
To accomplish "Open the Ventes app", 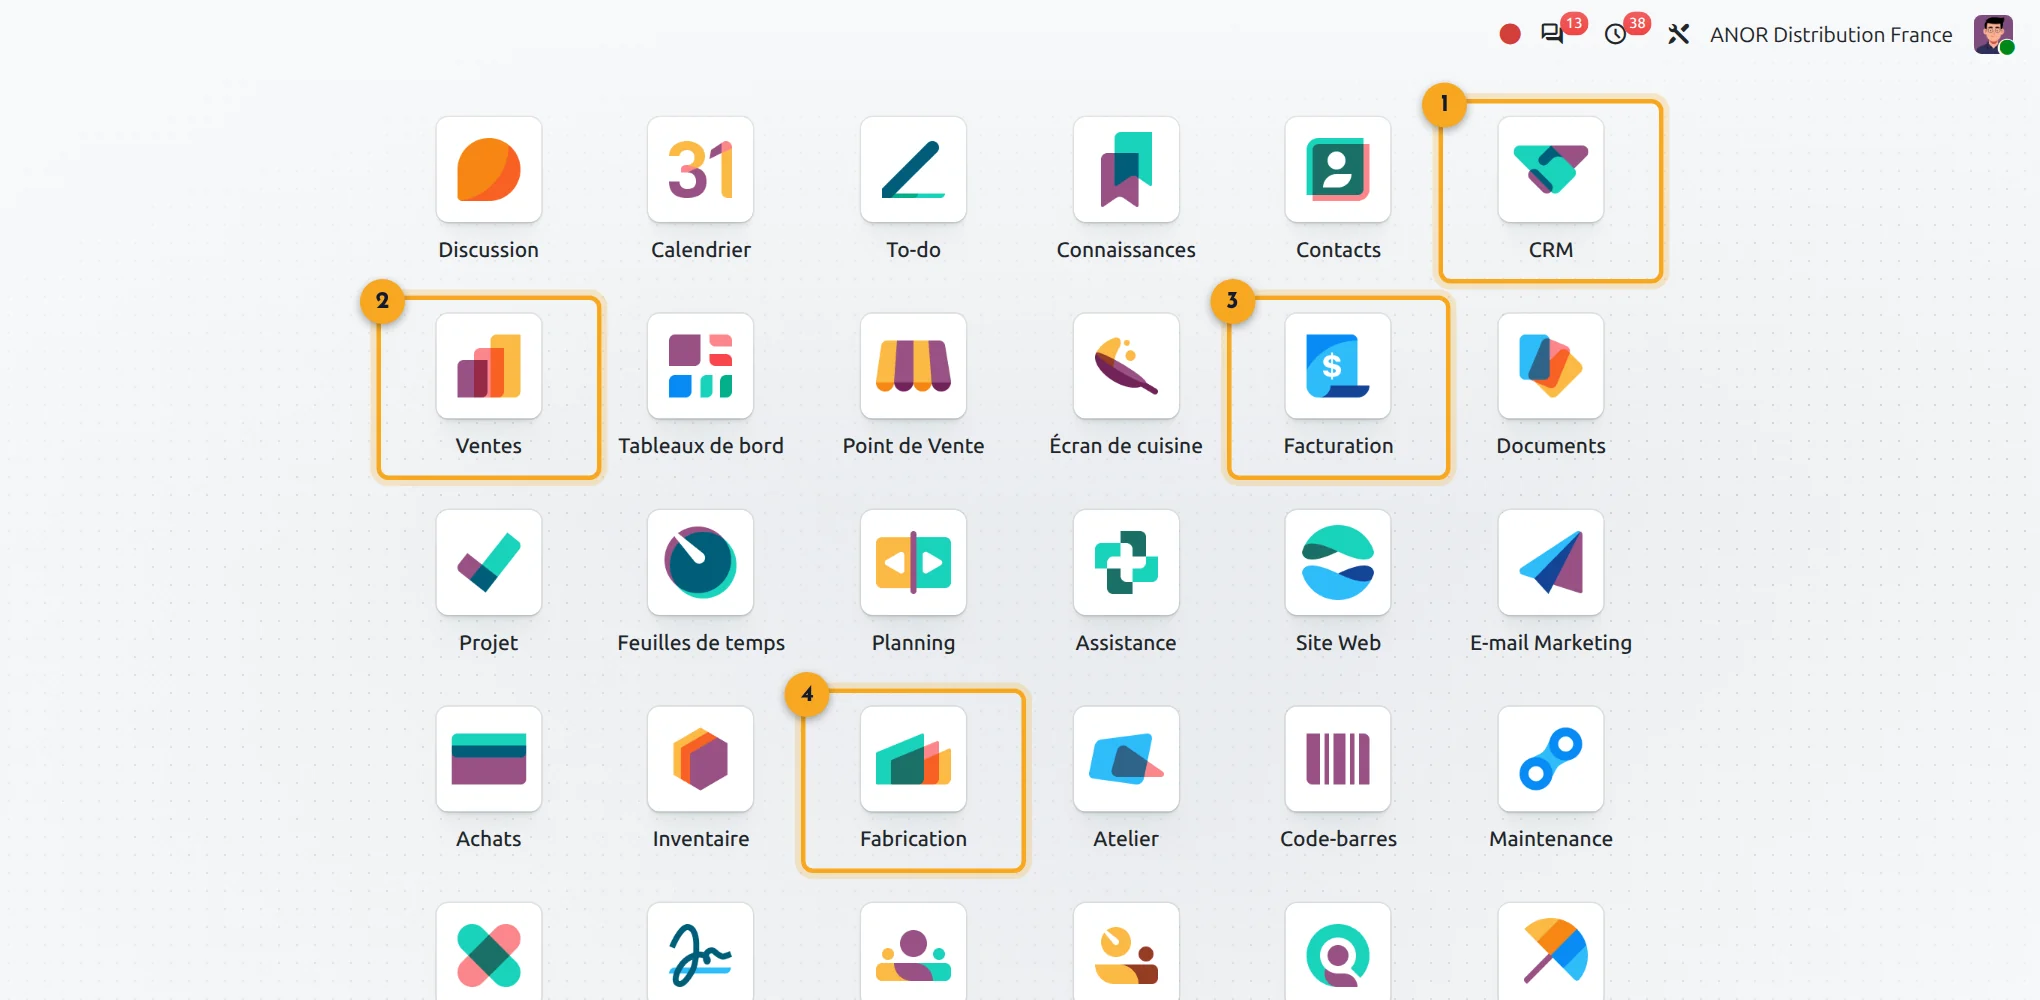I will (x=488, y=366).
